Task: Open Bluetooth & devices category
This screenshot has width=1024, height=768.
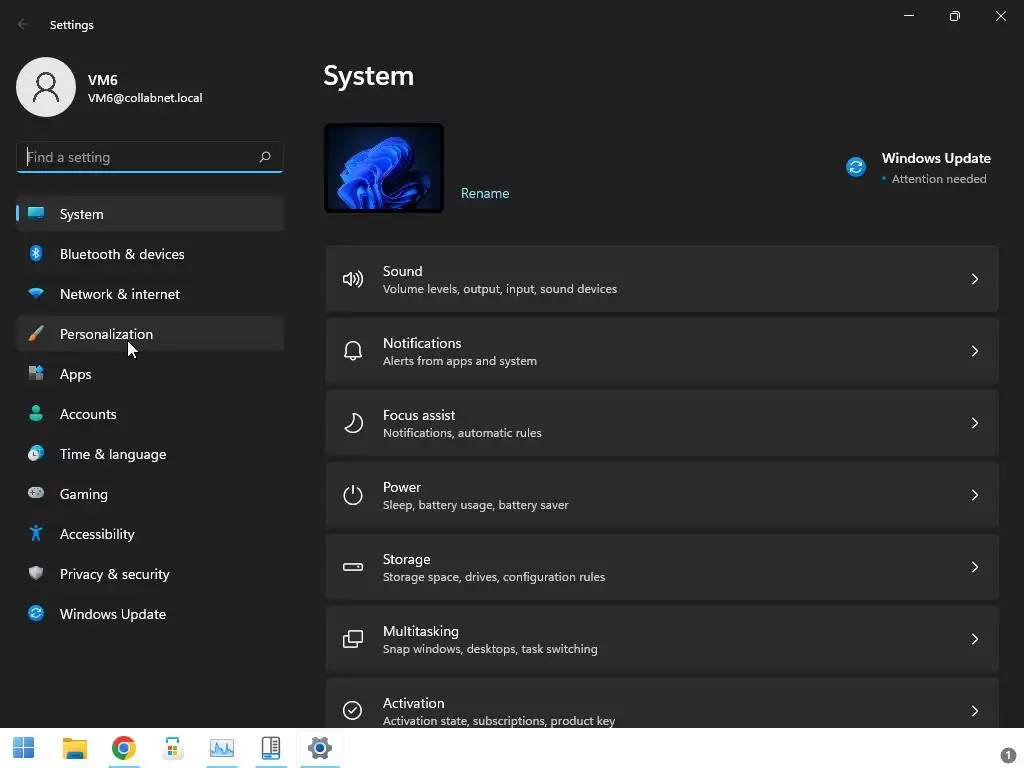Action: click(150, 253)
